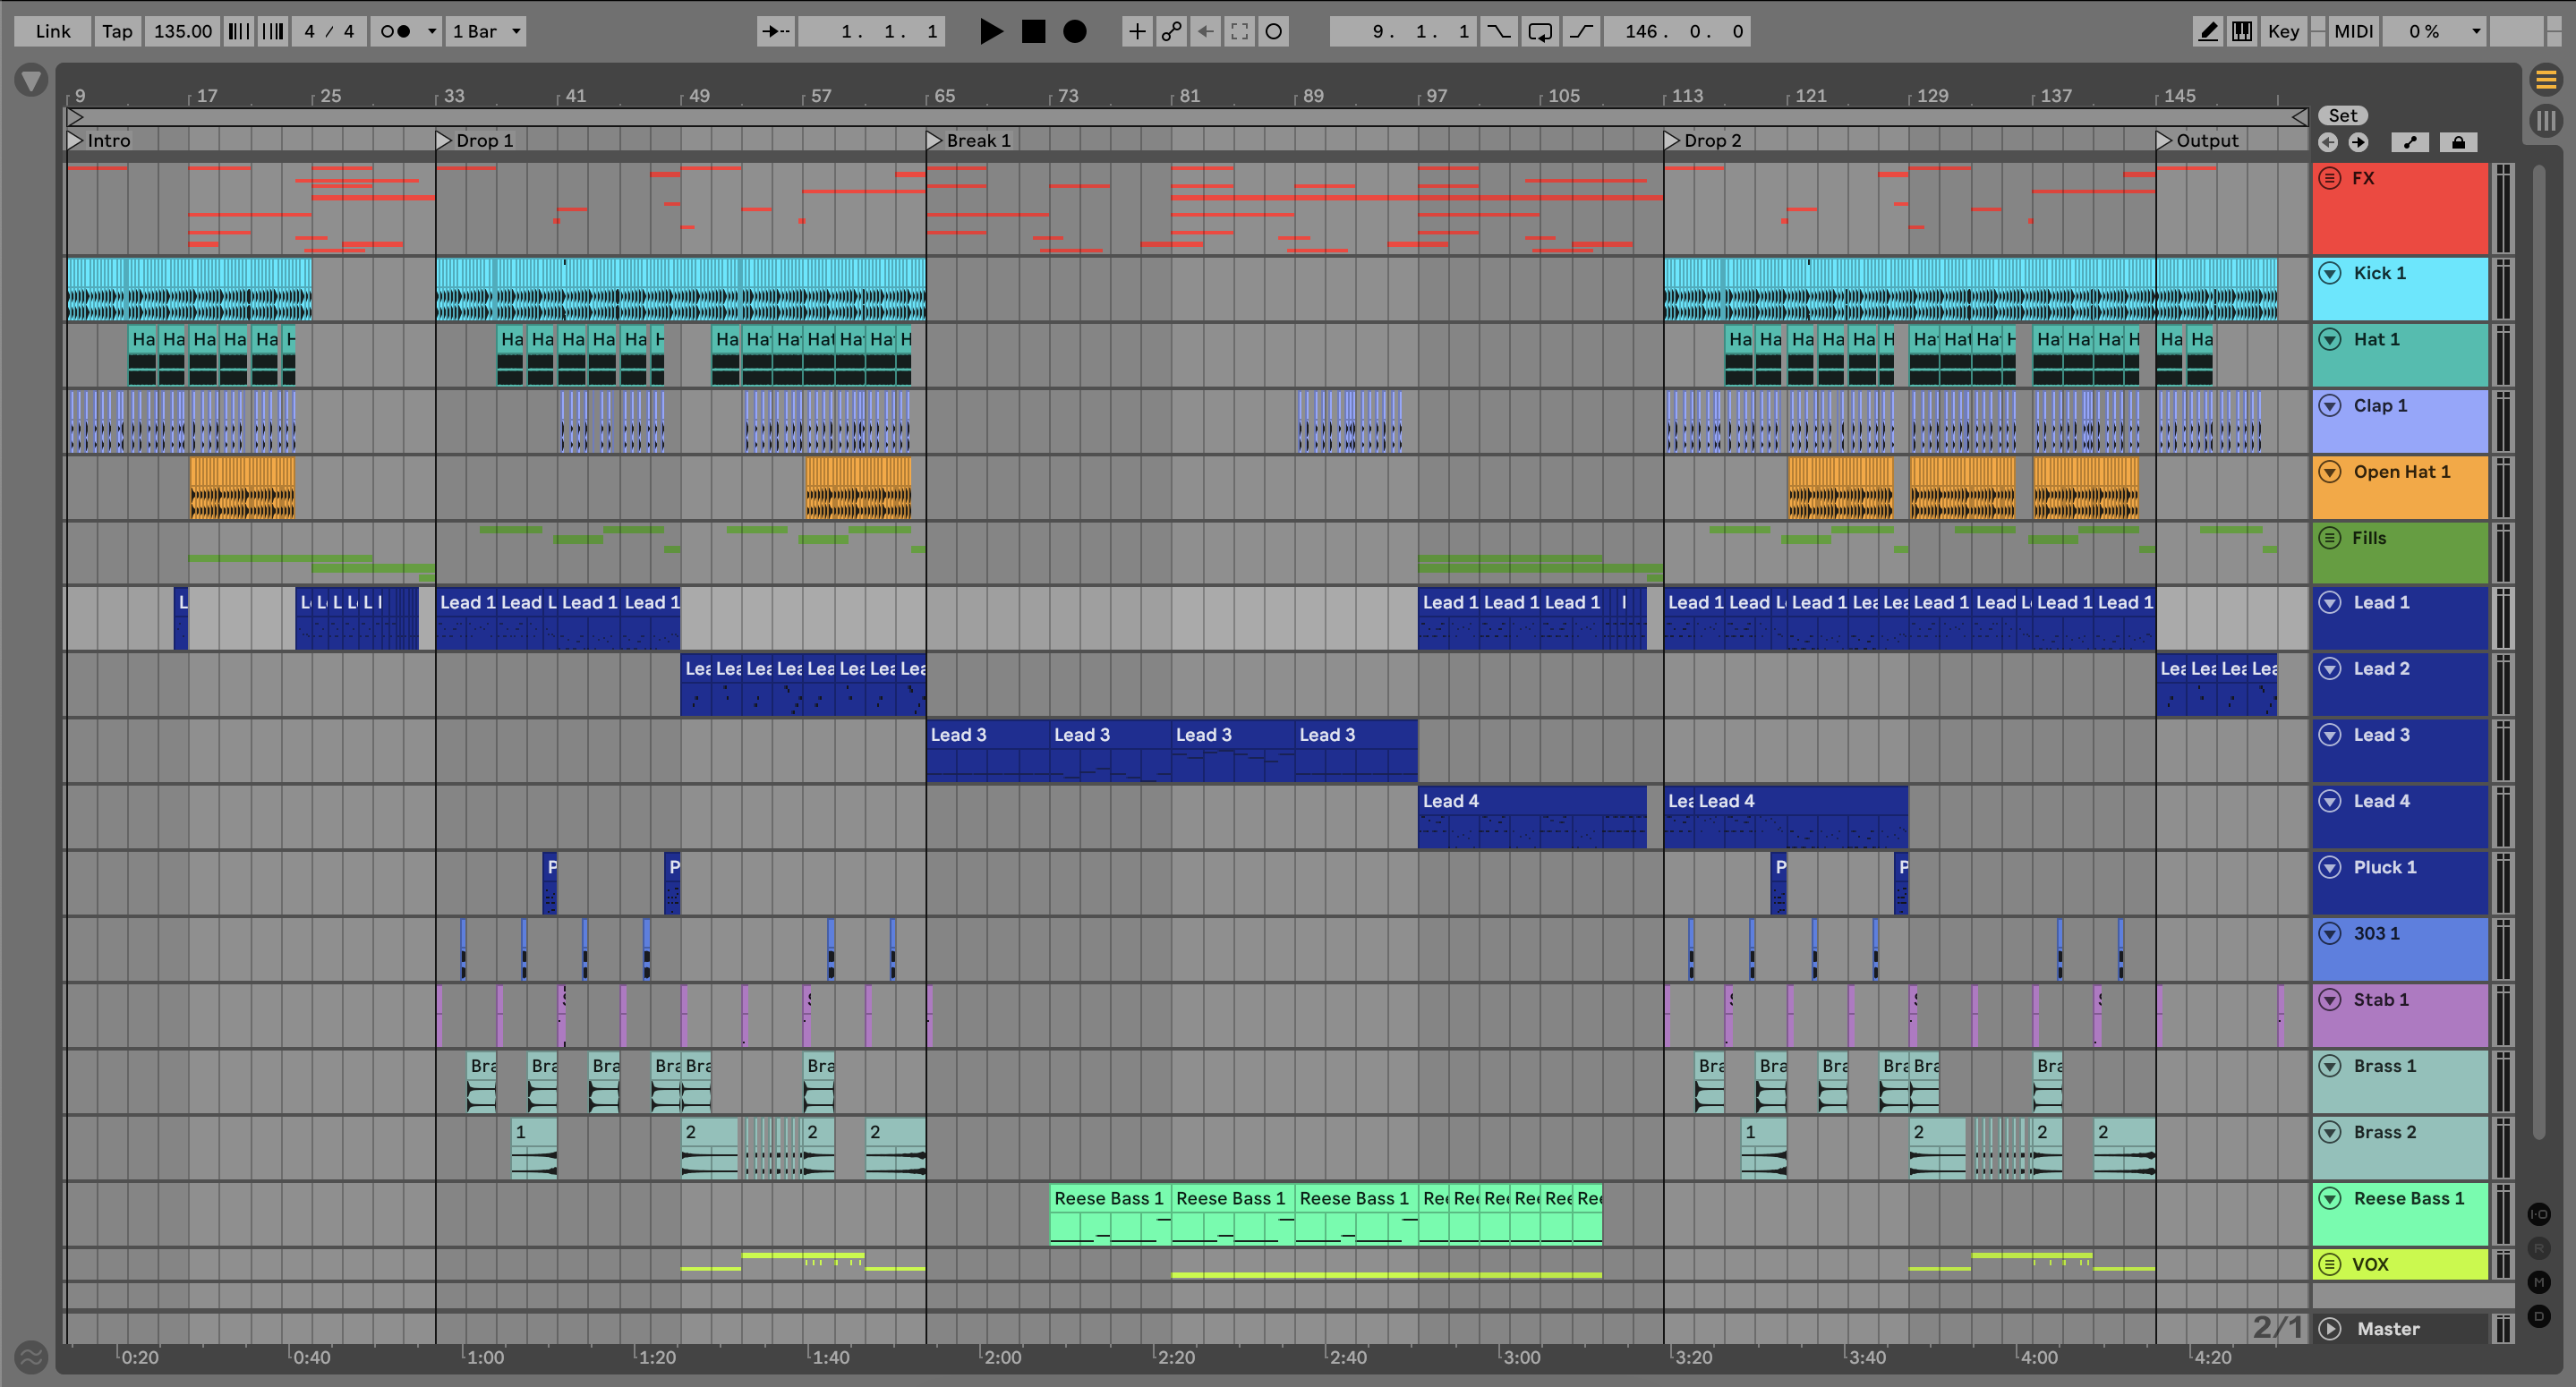
Task: Click the Automation Arm link icon
Action: point(1171,32)
